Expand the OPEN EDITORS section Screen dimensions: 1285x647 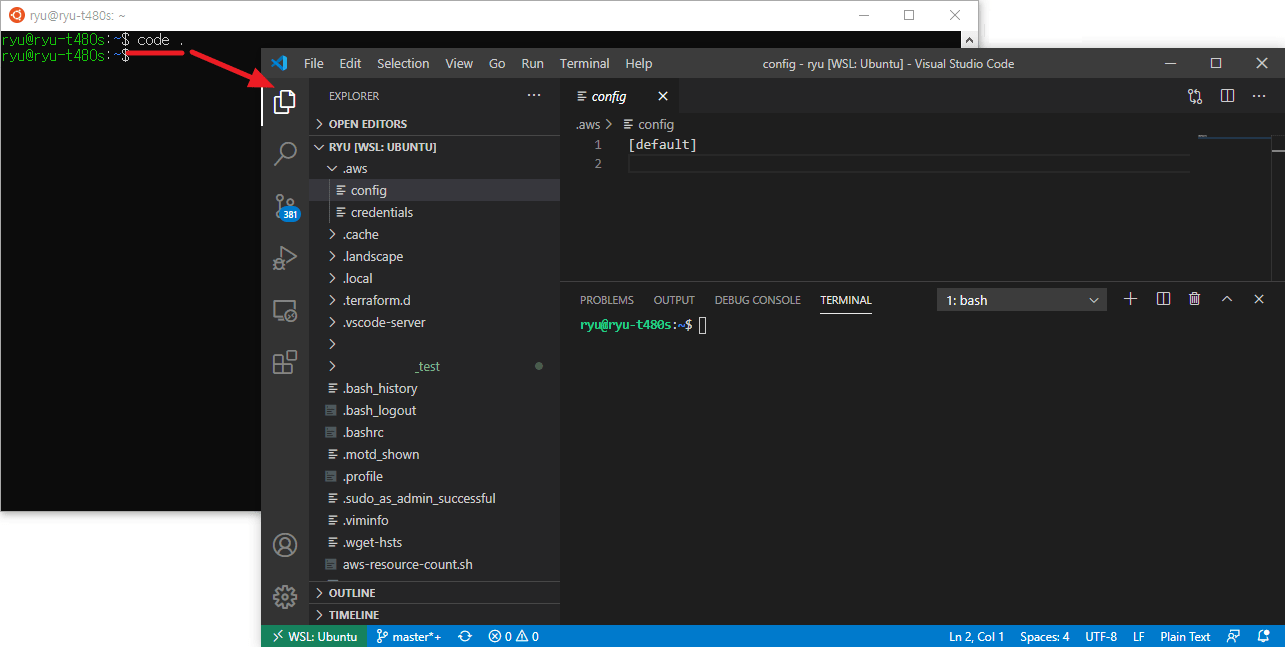coord(435,124)
